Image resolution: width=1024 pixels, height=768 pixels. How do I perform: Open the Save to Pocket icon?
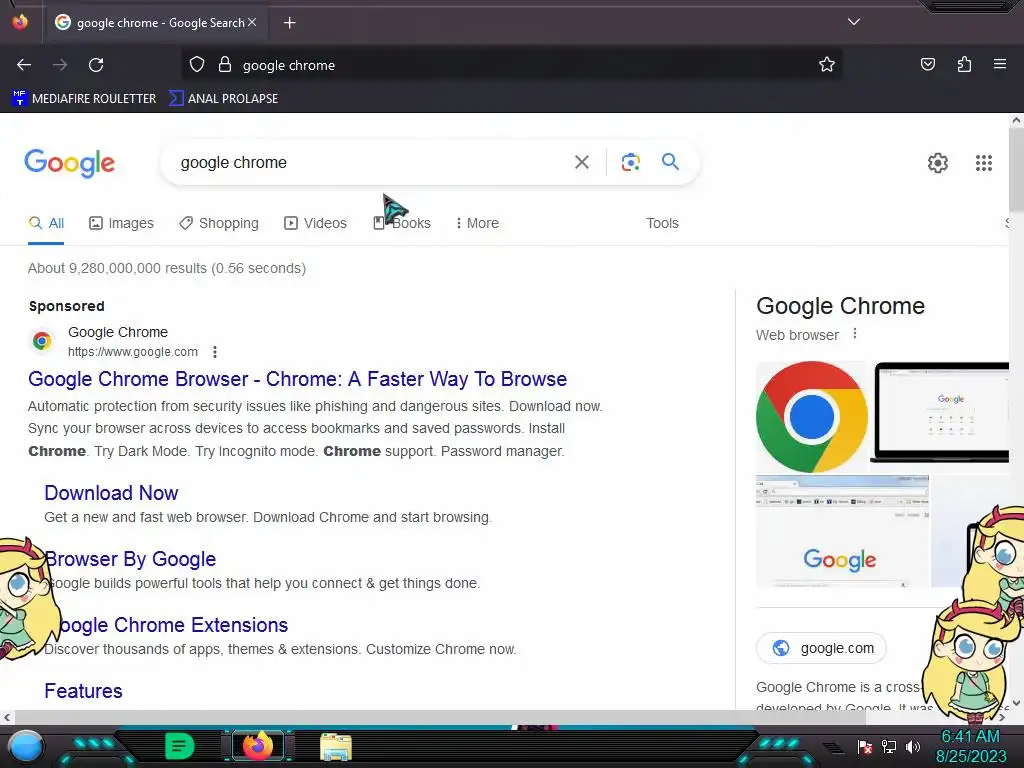927,64
